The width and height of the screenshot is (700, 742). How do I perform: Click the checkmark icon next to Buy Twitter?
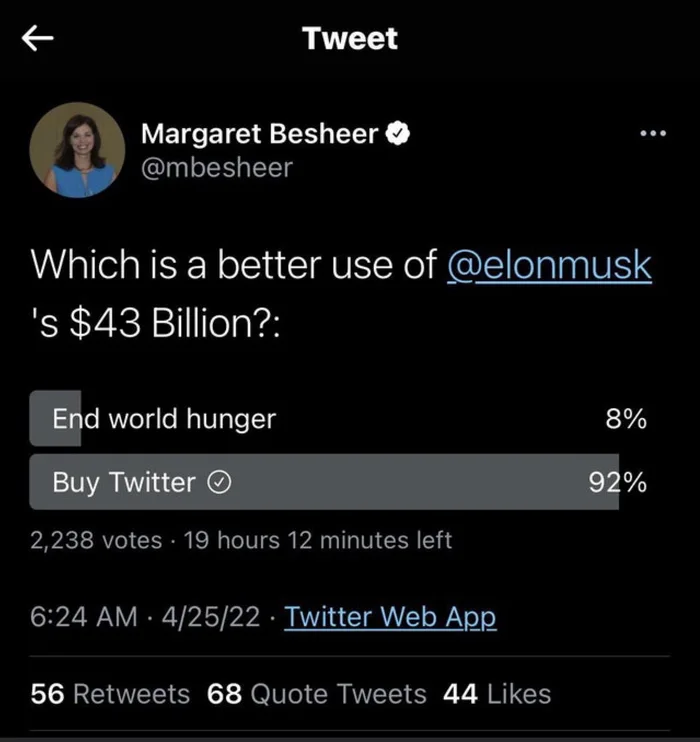[219, 483]
